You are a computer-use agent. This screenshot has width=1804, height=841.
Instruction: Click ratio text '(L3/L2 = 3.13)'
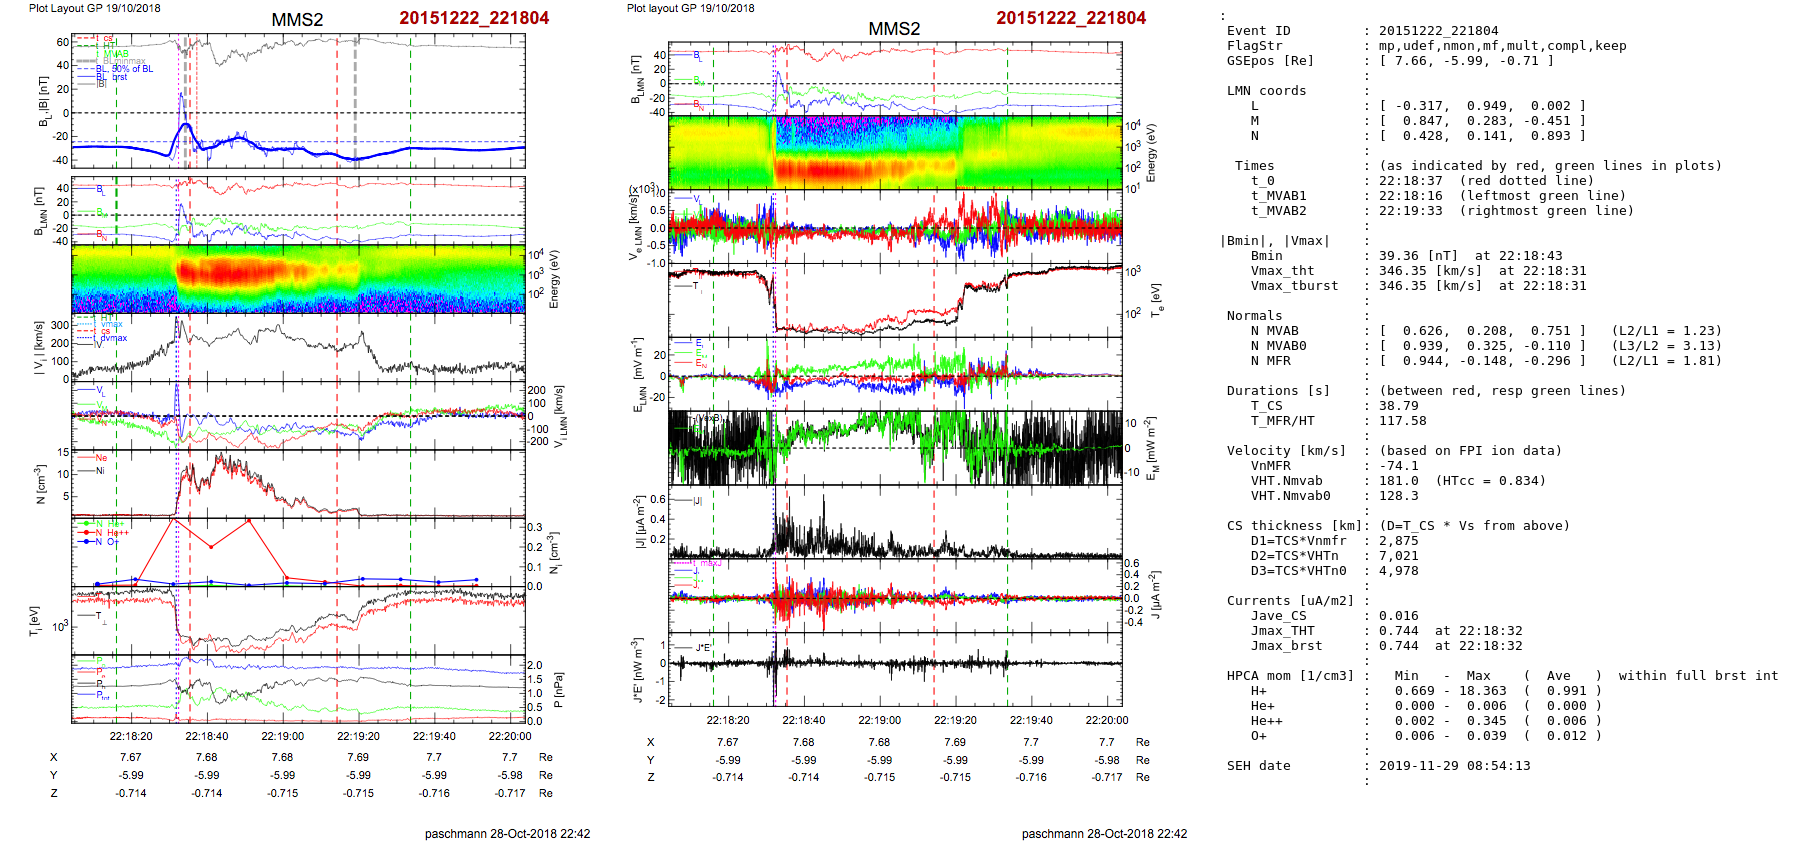point(1666,346)
